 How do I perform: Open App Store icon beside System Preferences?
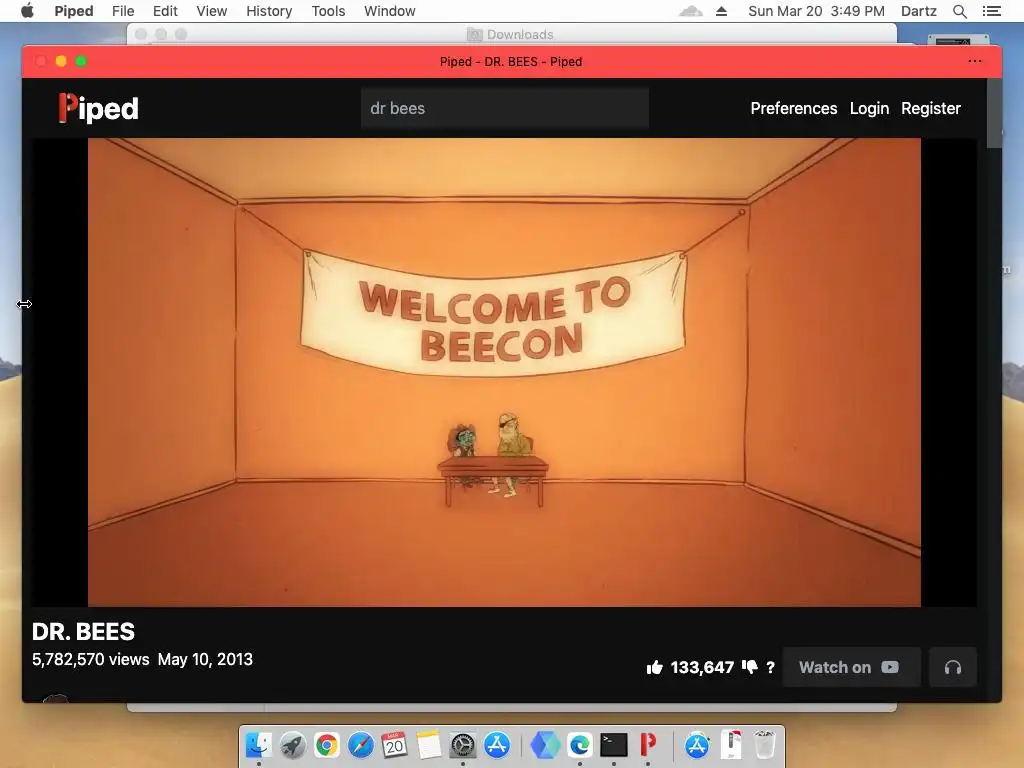(x=497, y=744)
